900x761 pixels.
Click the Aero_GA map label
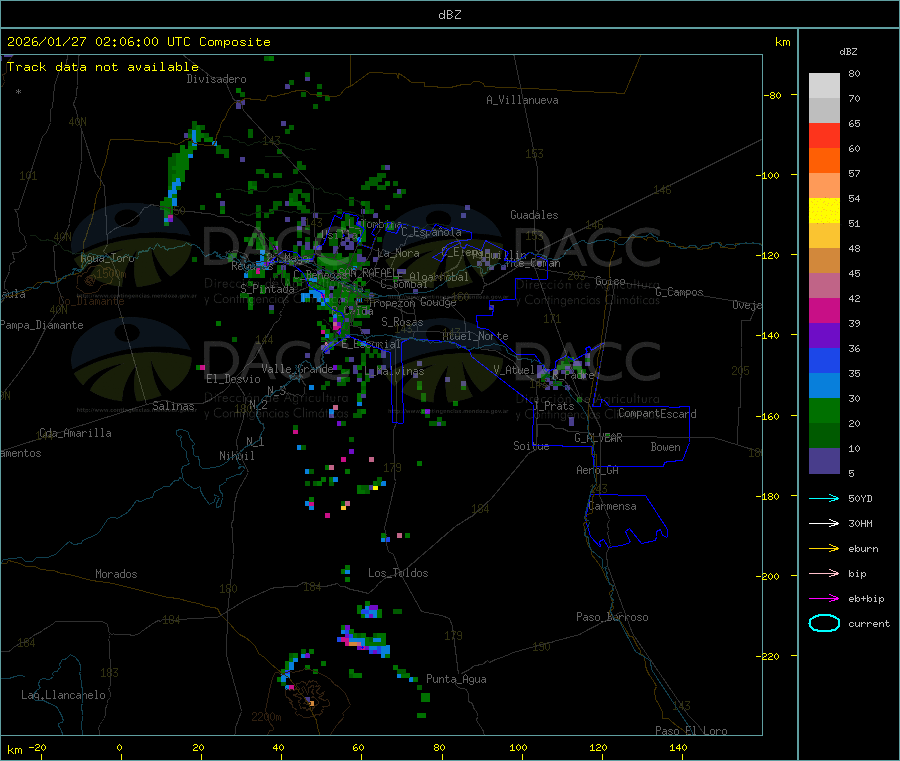598,470
